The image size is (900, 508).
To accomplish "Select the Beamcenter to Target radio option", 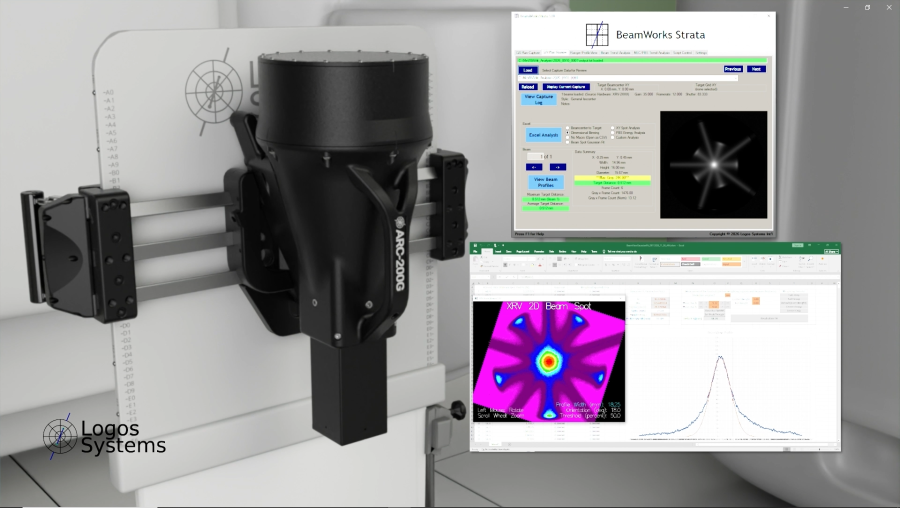I will [568, 128].
